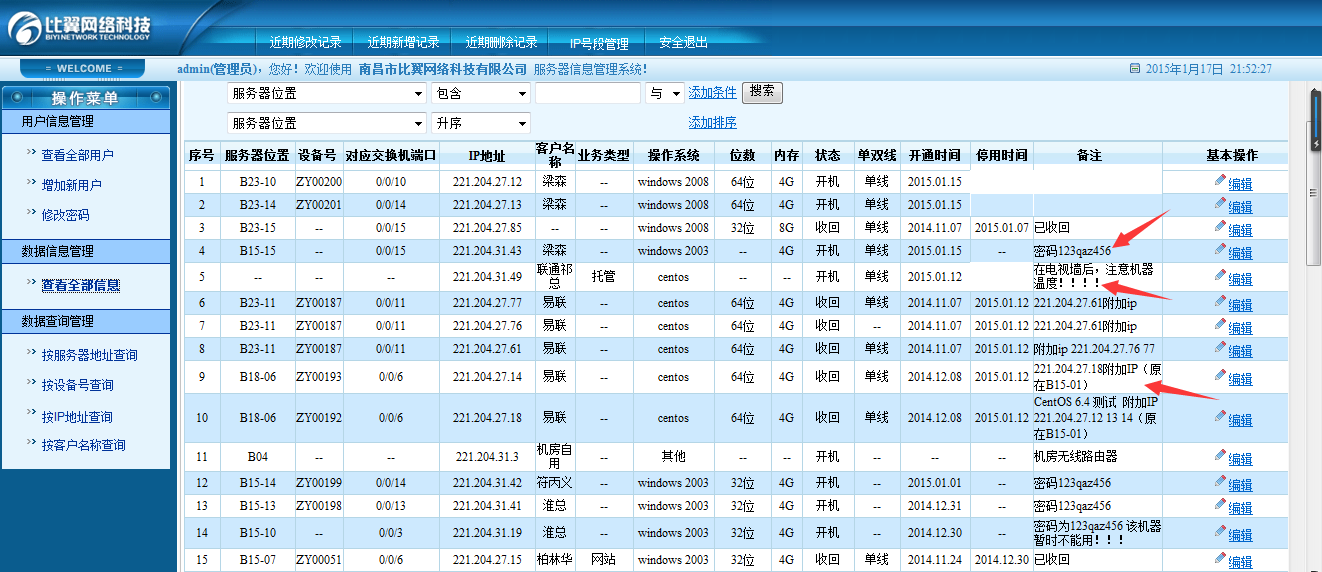Click edit pencil icon for 221.204.31.43 row
1322x572 pixels.
(1220, 249)
